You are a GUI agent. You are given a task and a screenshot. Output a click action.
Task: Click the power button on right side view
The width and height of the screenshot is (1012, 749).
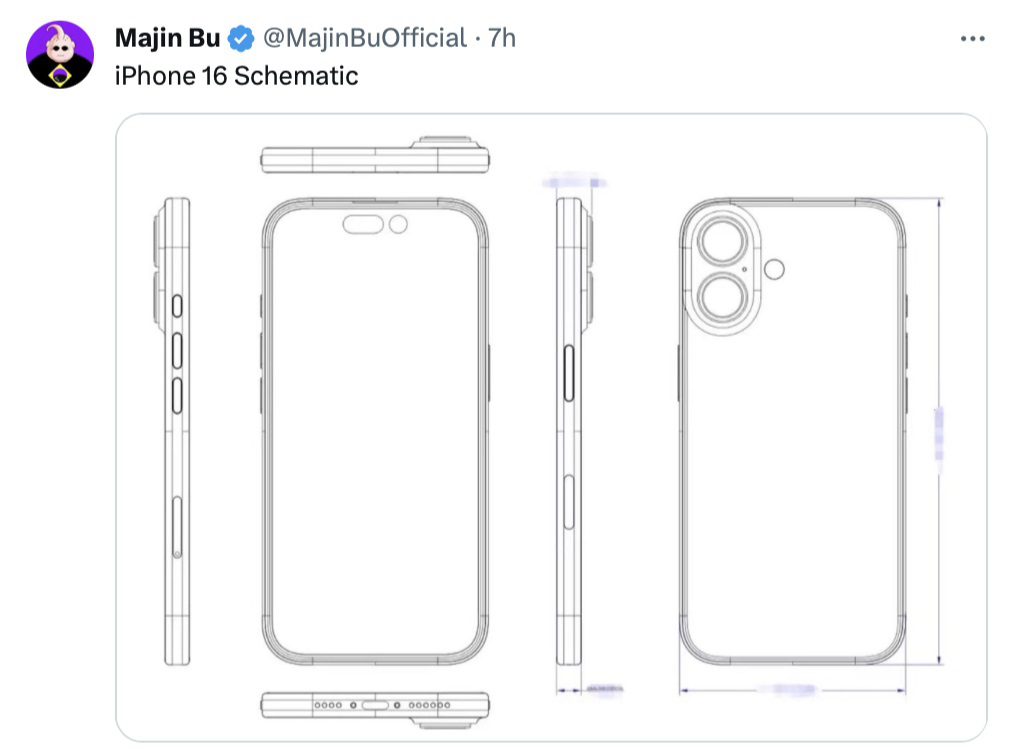click(x=569, y=374)
